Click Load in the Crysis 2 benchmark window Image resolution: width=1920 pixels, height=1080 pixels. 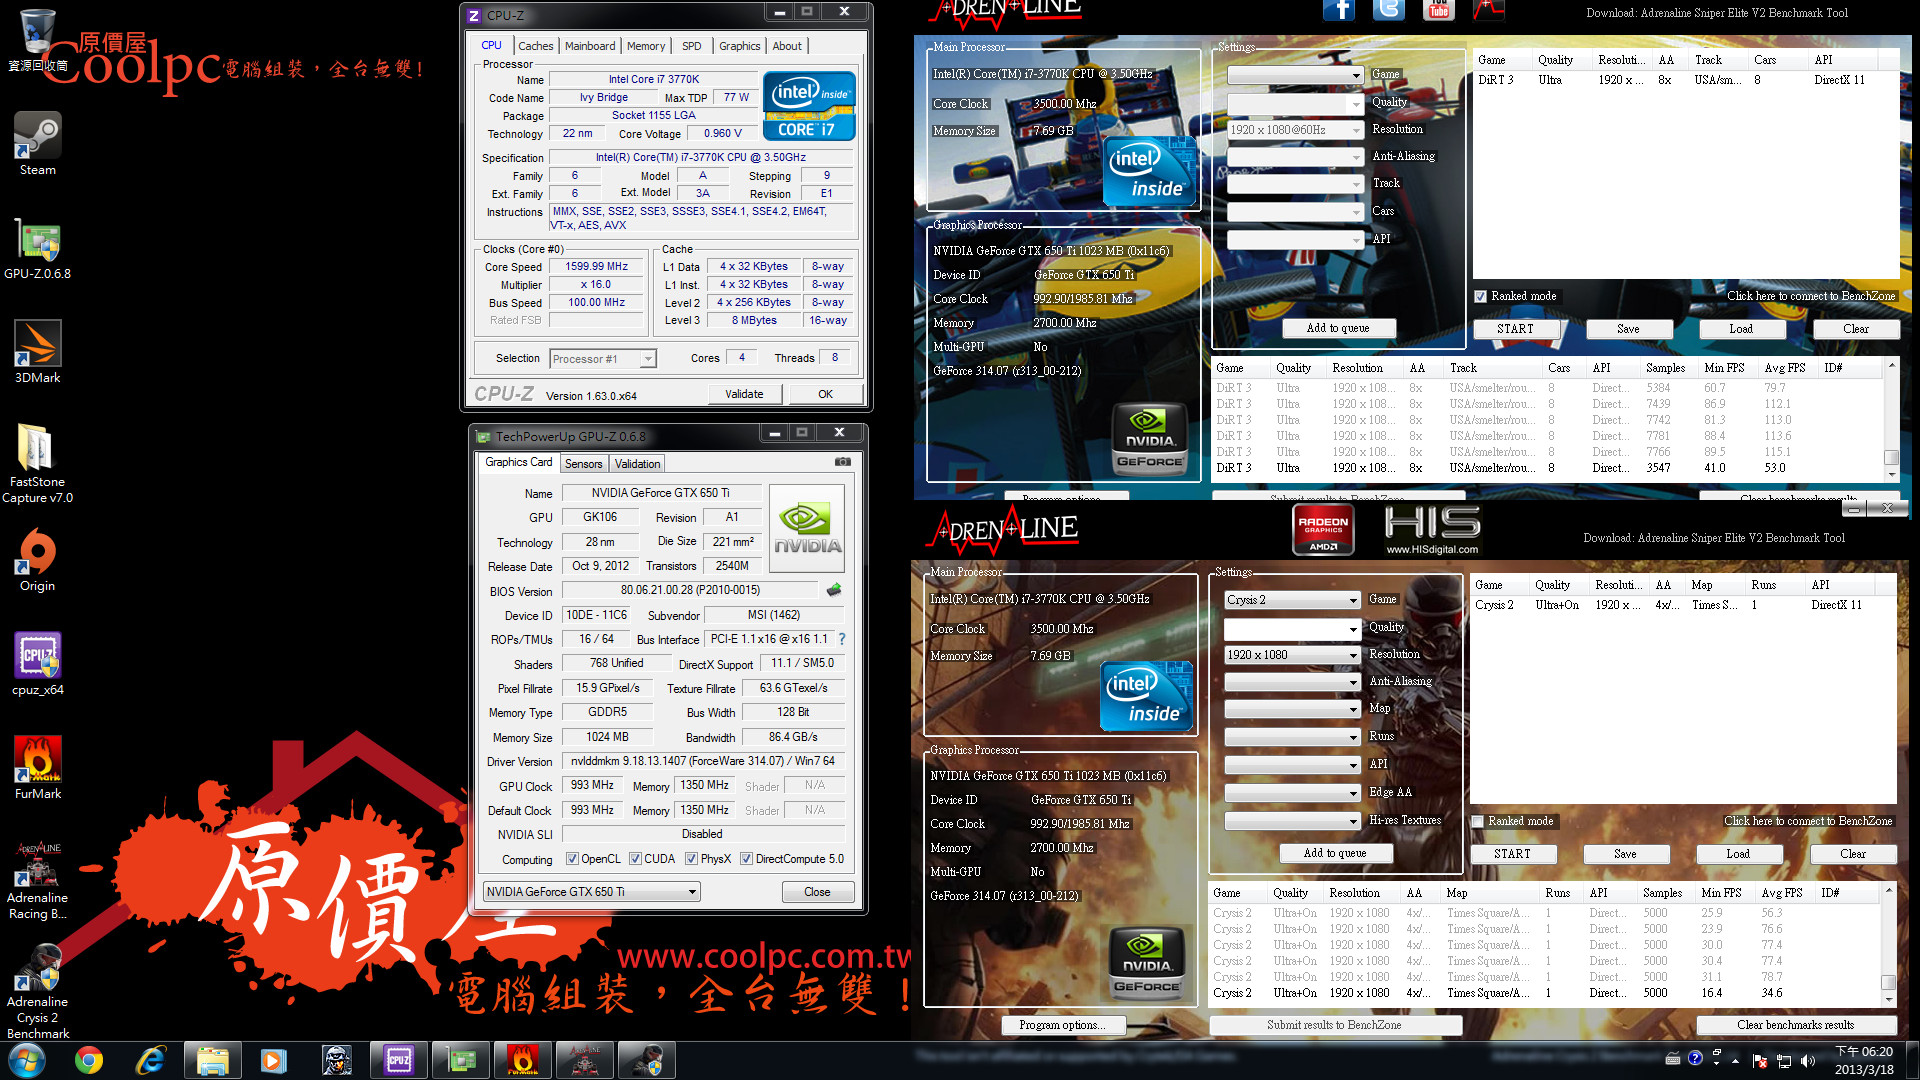pyautogui.click(x=1738, y=854)
